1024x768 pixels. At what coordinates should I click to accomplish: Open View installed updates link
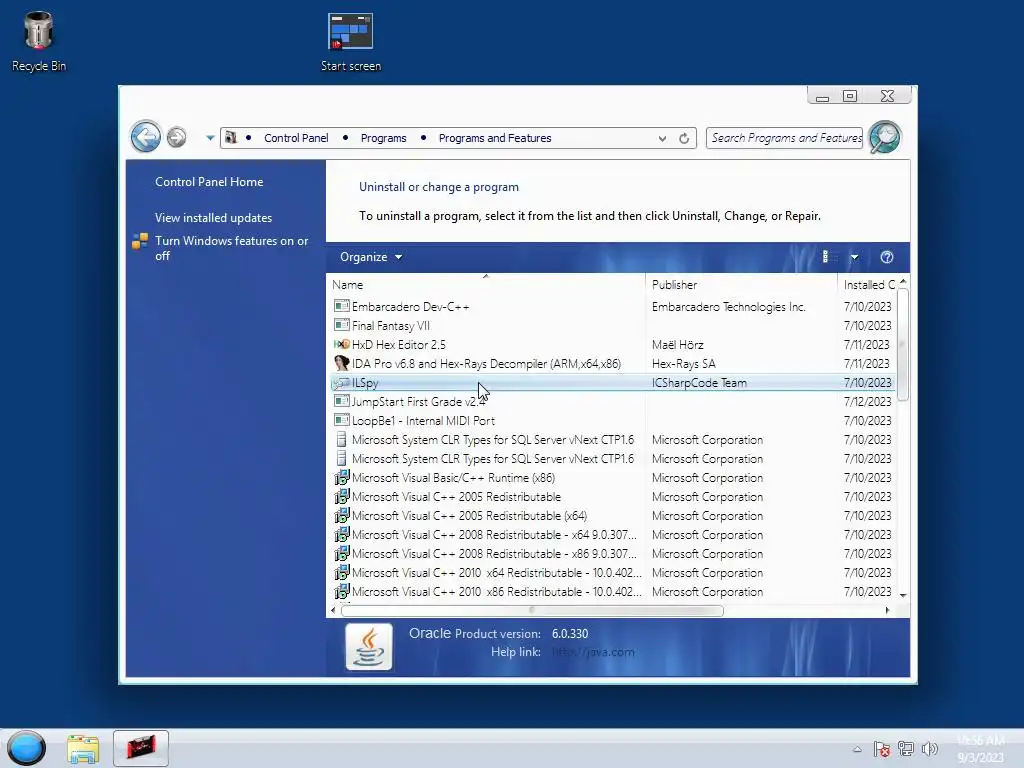[213, 217]
